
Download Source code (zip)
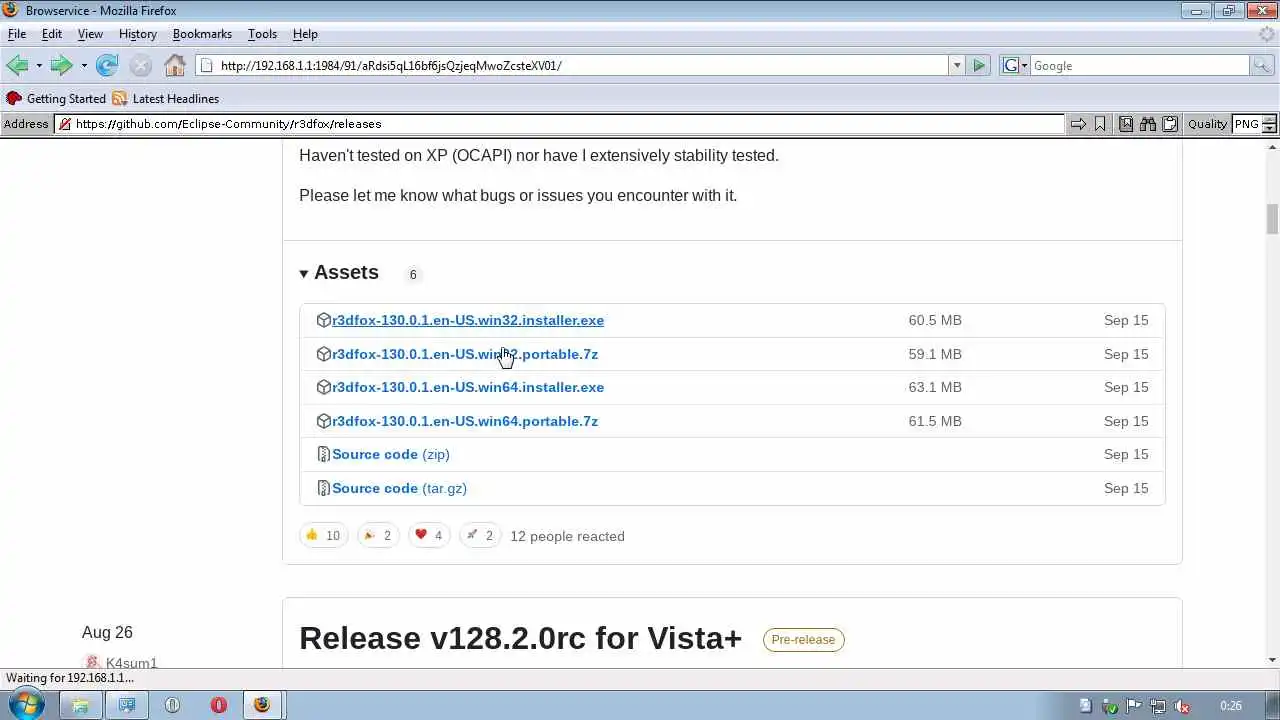coord(391,454)
